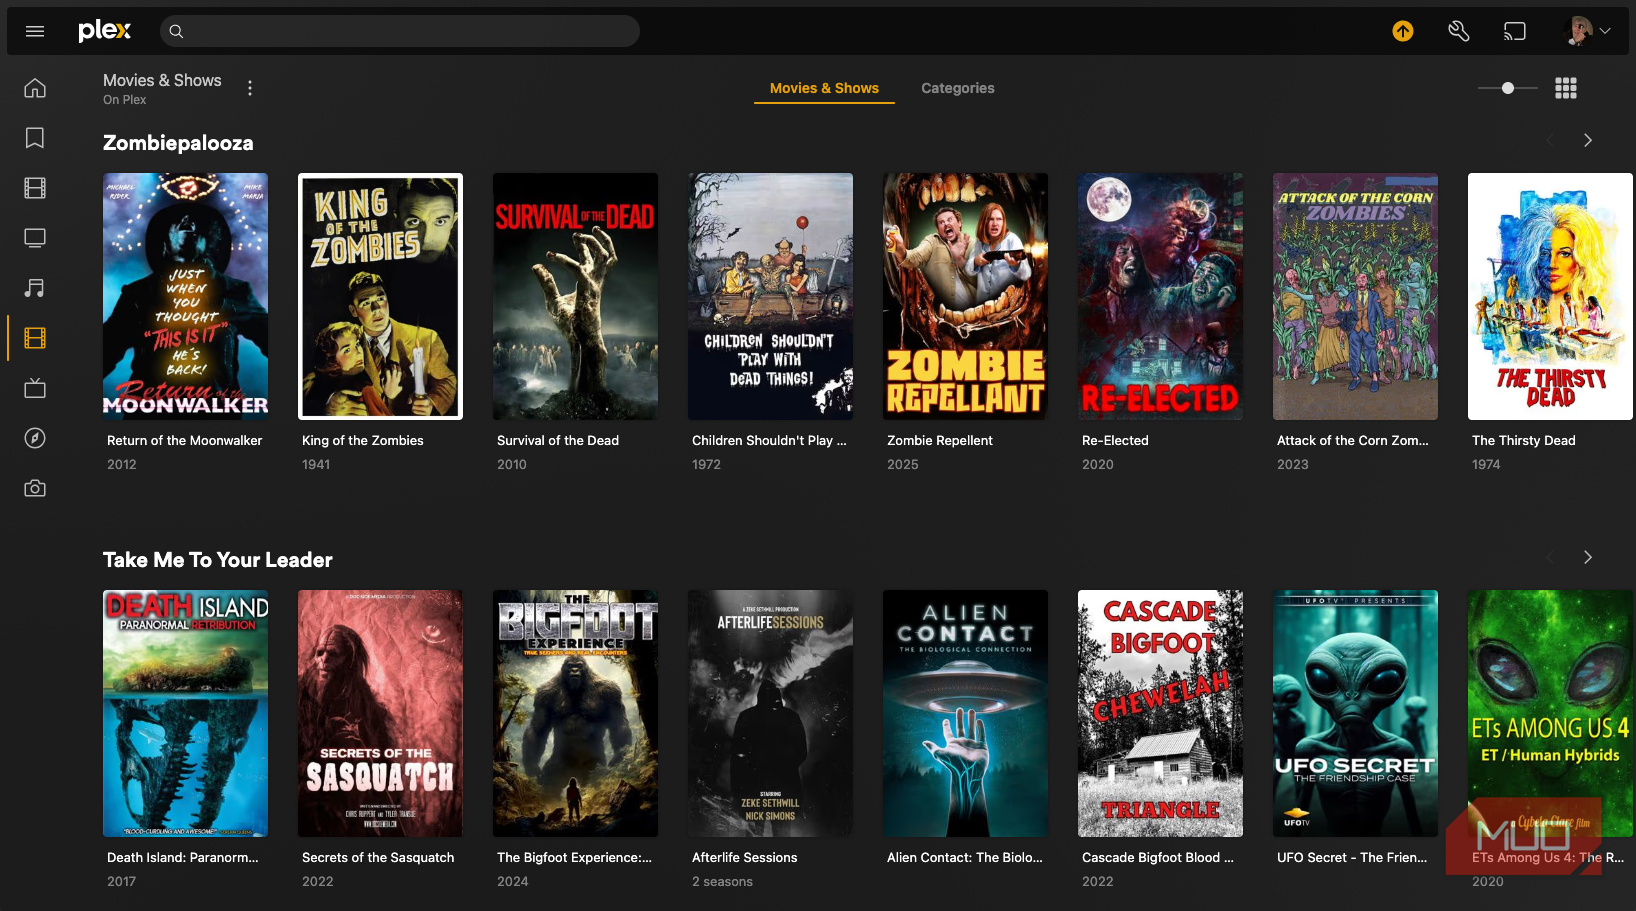Open Cascade Bigfoot Chewelah Triangle poster
This screenshot has width=1636, height=911.
pos(1160,713)
